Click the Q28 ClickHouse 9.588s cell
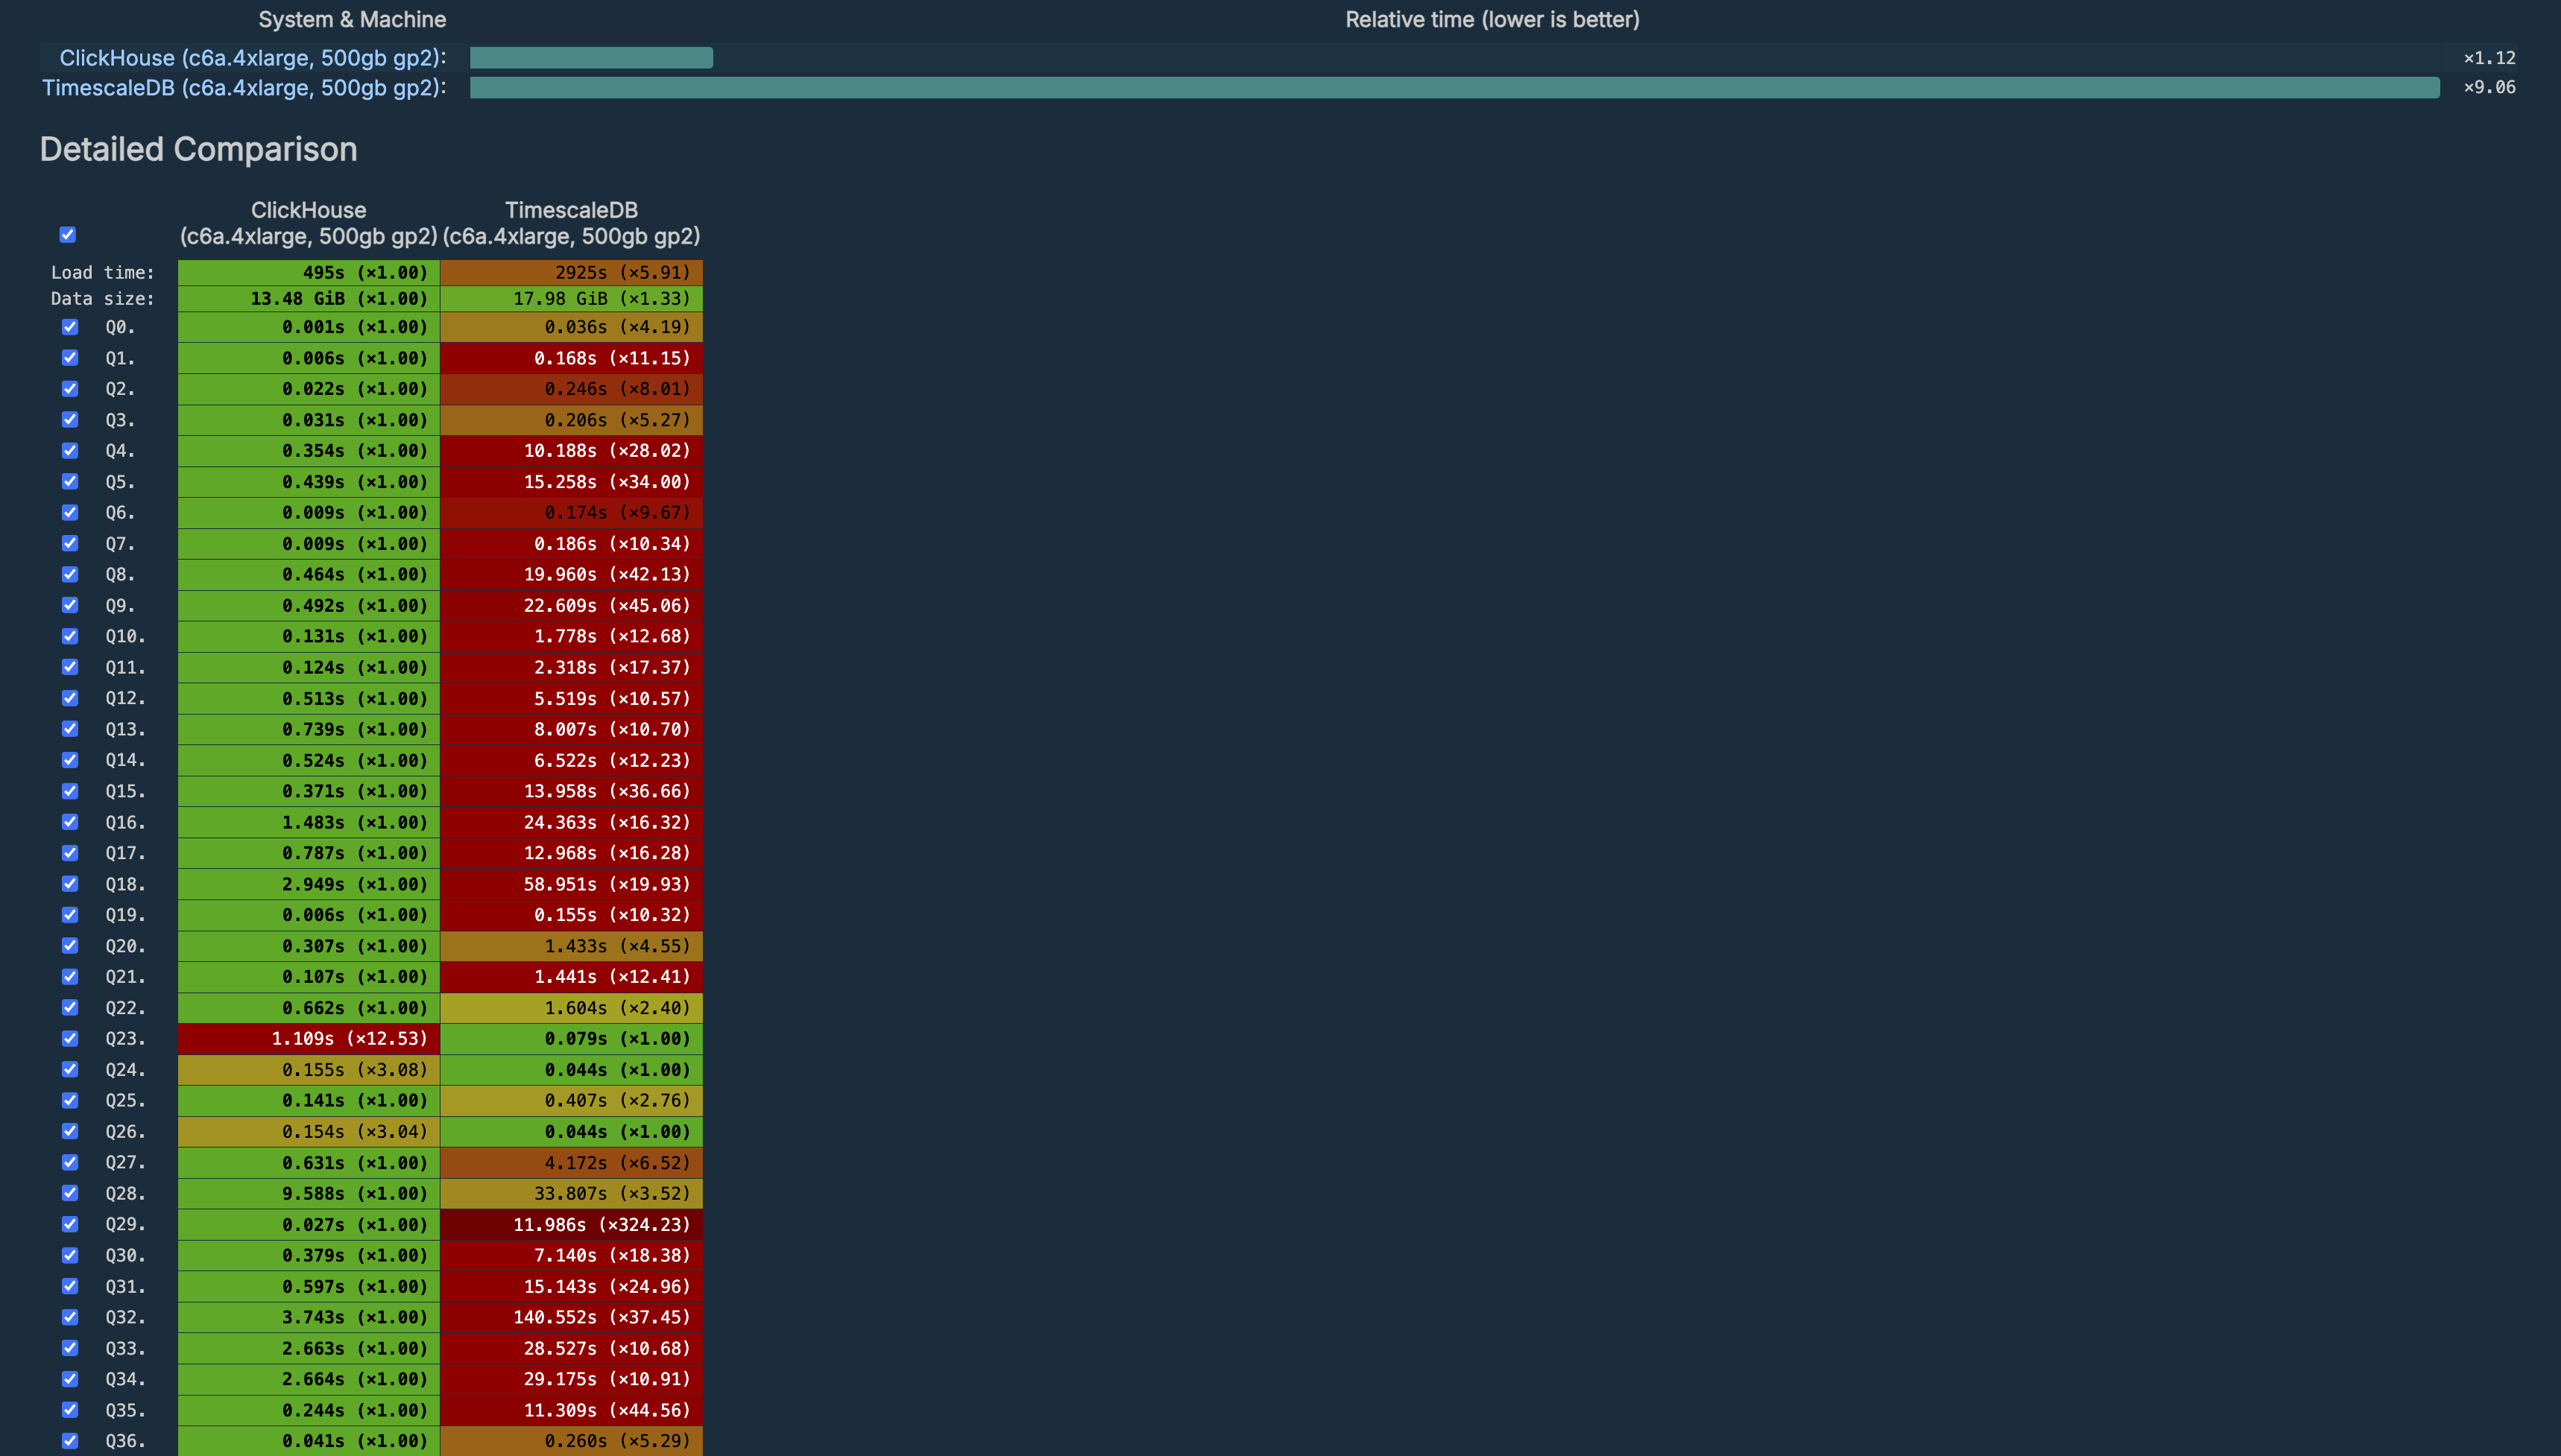This screenshot has height=1456, width=2561. coord(309,1194)
